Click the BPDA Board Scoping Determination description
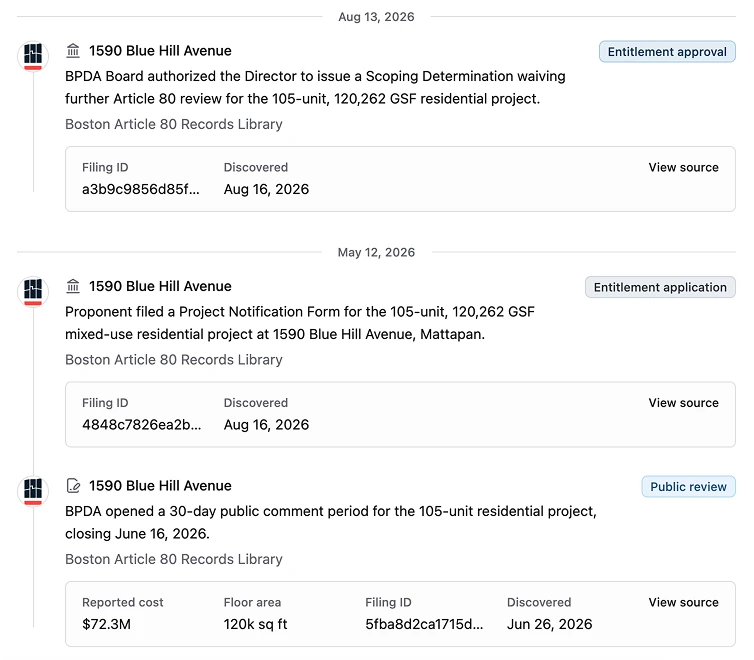The height and width of the screenshot is (660, 754). pyautogui.click(x=315, y=87)
